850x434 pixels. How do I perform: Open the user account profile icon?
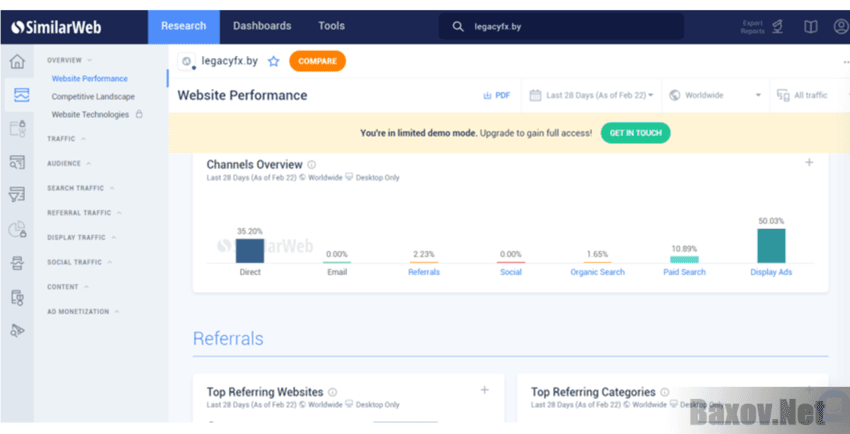(x=840, y=26)
